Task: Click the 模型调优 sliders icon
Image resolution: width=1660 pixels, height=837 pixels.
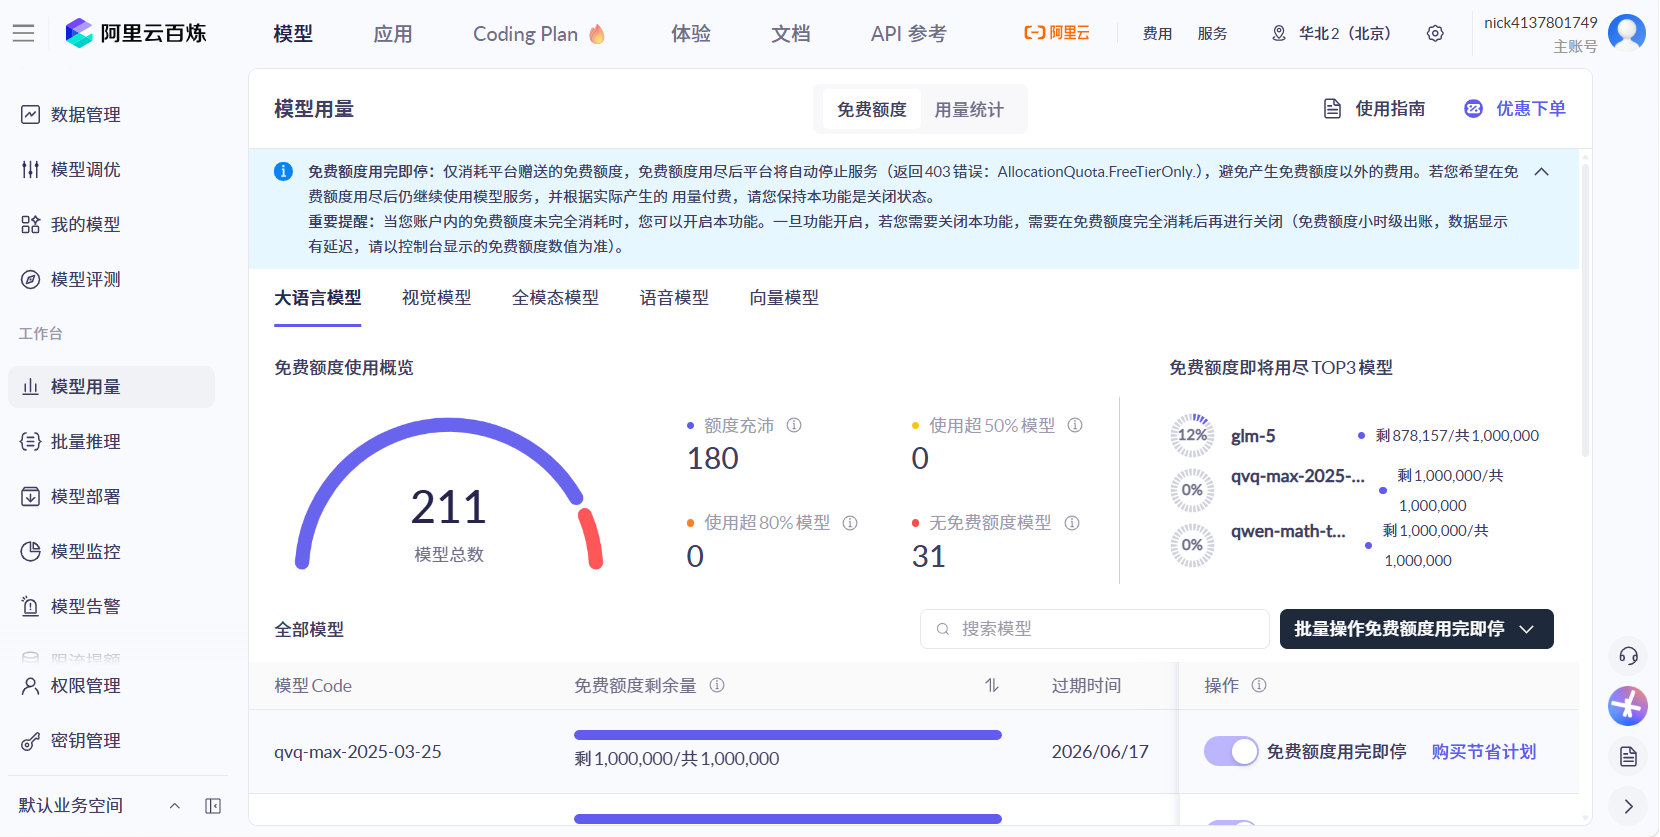Action: pos(31,170)
